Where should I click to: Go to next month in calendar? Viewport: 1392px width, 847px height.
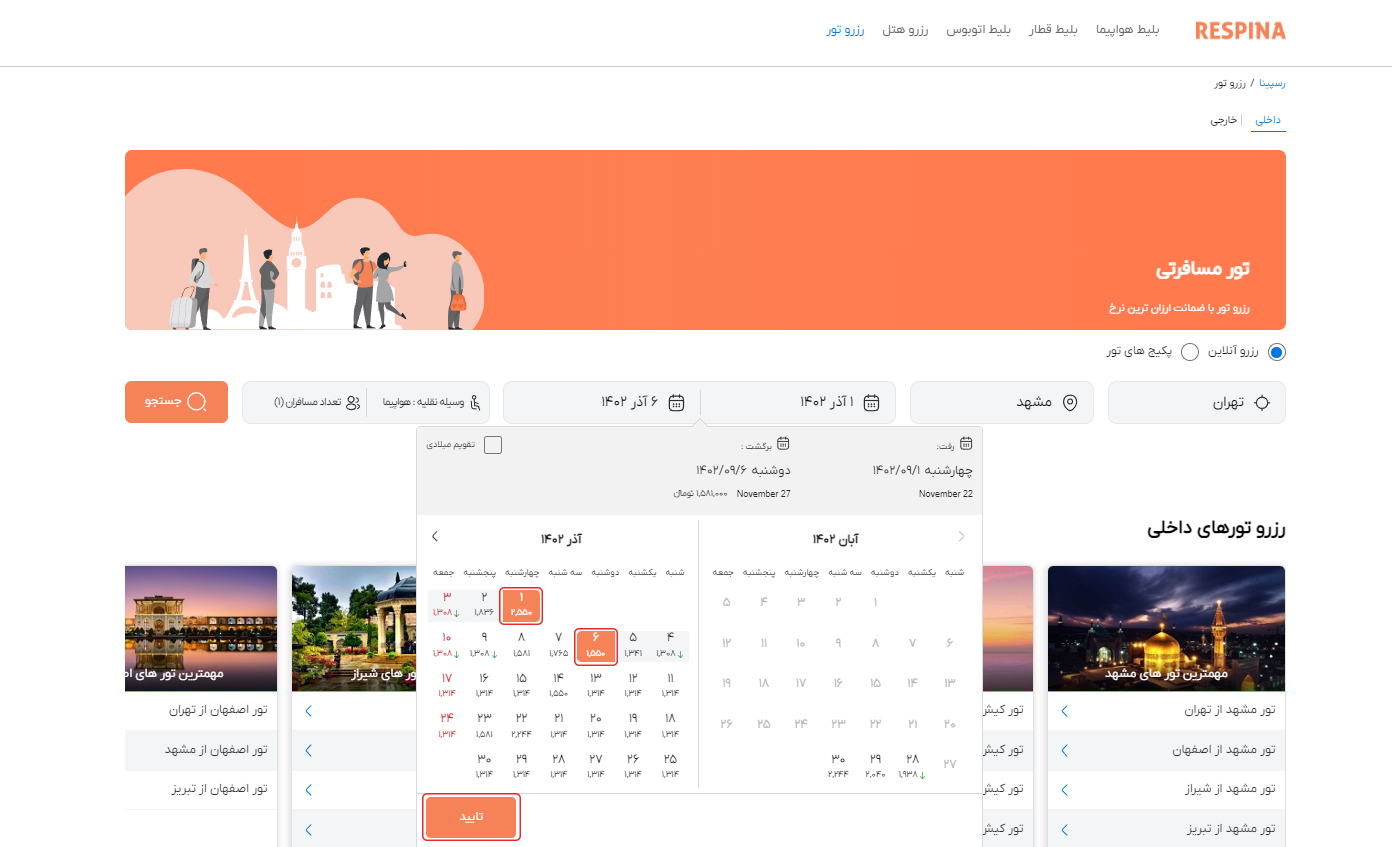click(435, 537)
